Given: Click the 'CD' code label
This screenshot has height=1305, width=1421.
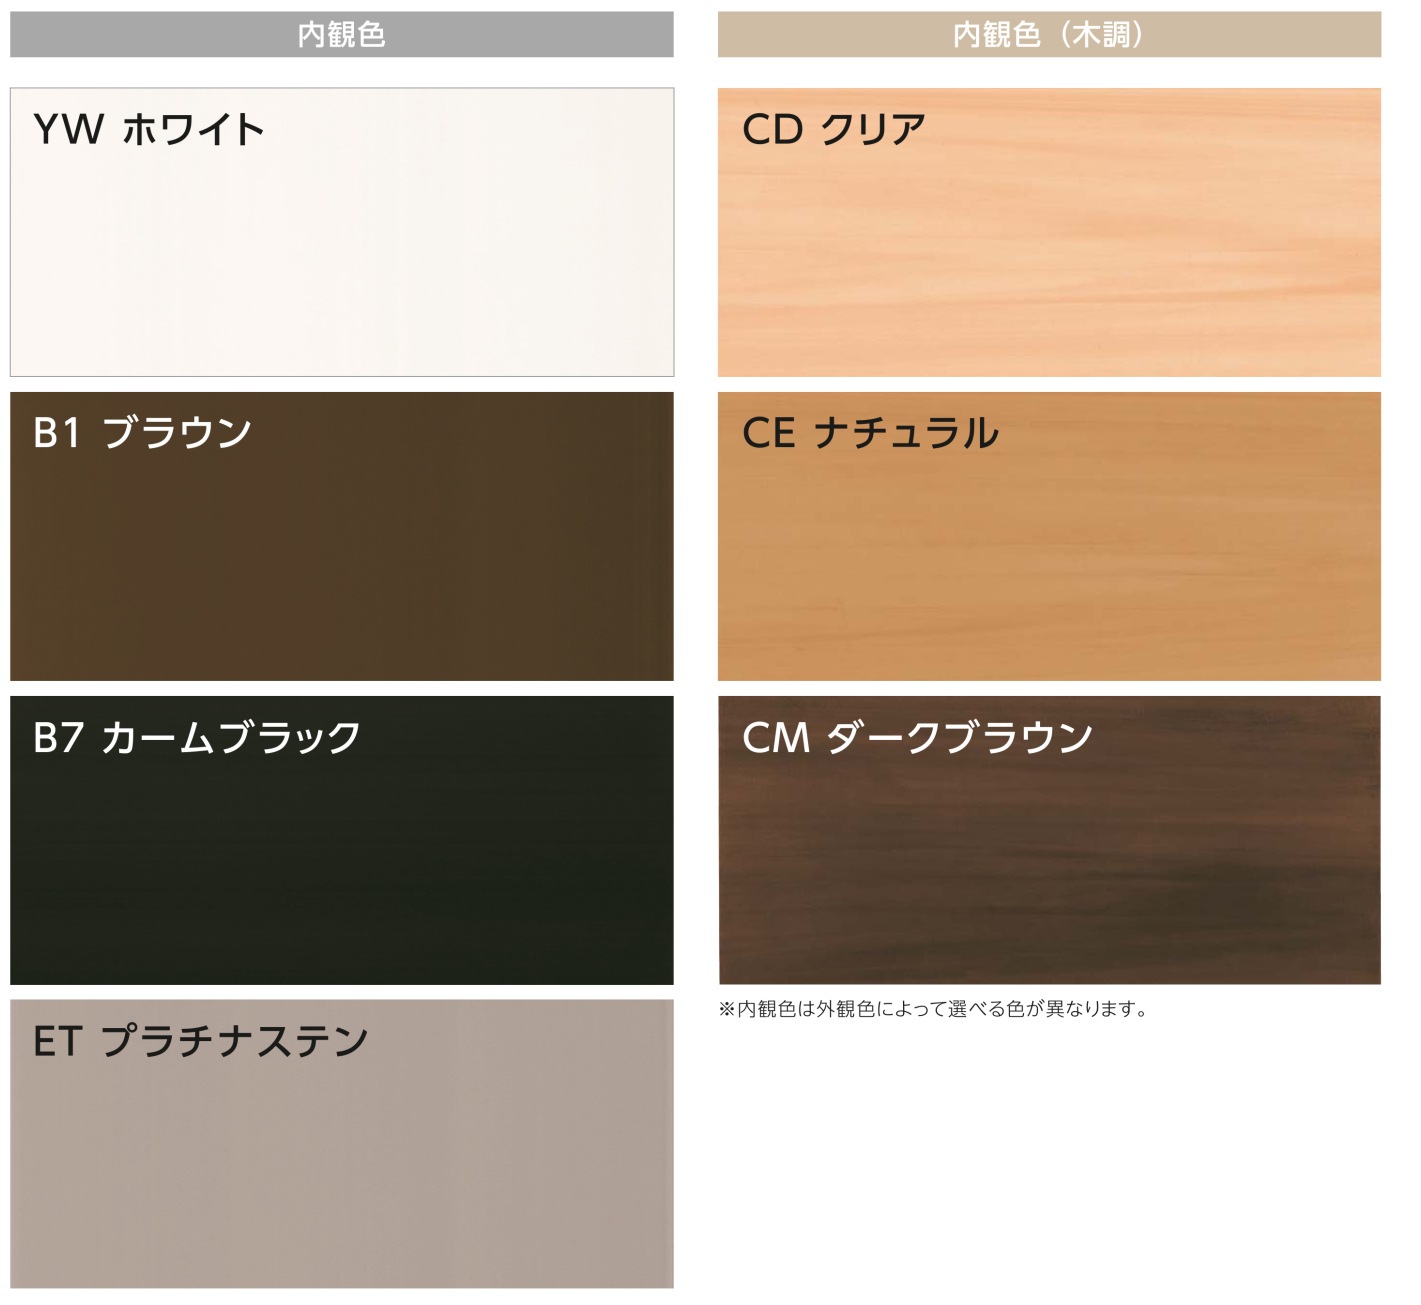Looking at the screenshot, I should (x=772, y=130).
